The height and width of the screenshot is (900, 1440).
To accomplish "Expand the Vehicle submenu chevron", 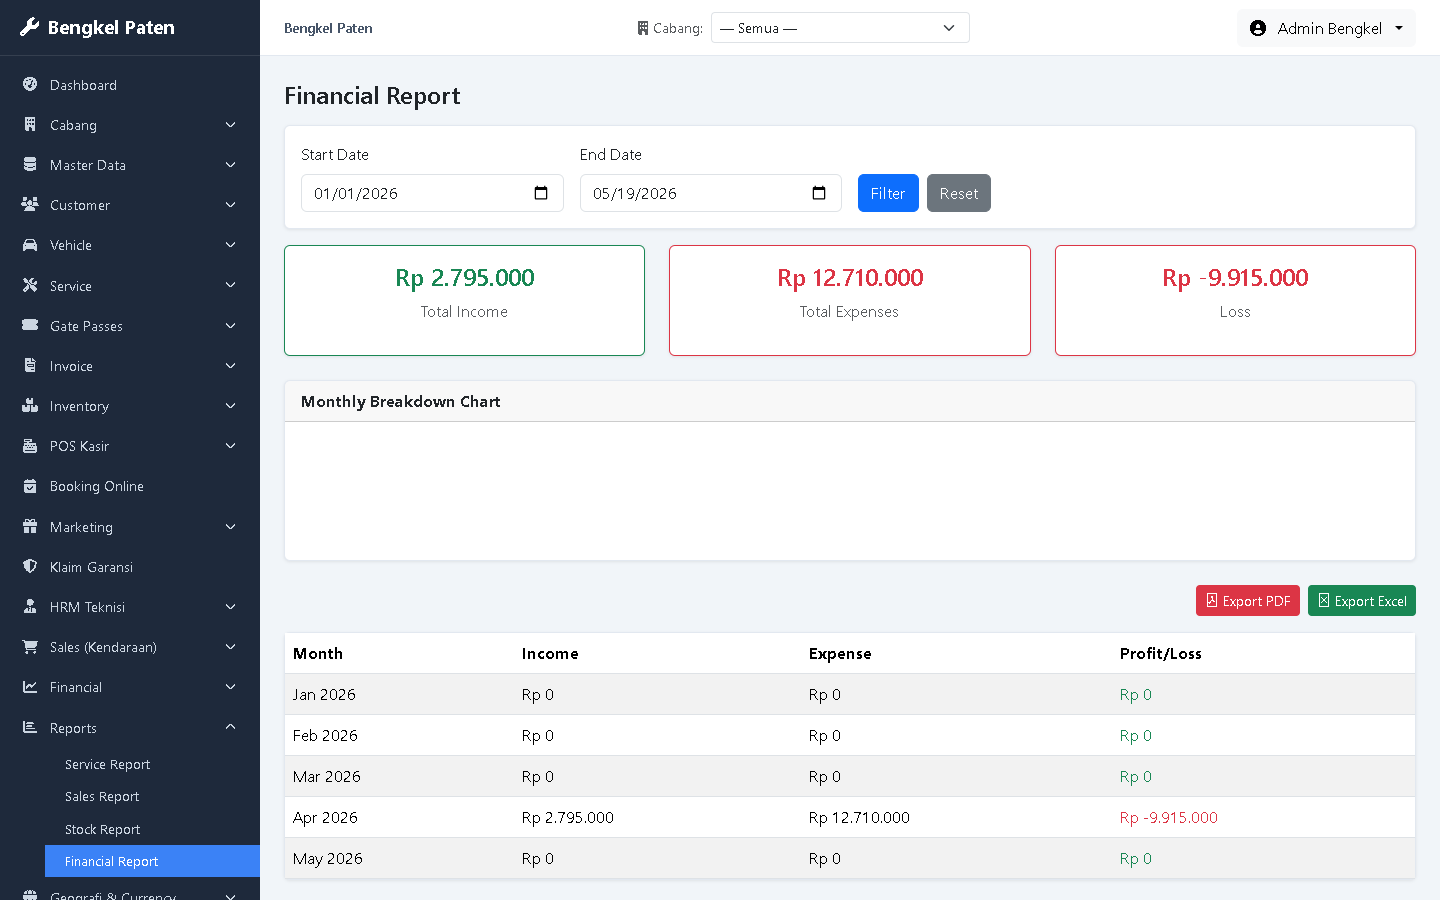I will [x=231, y=245].
